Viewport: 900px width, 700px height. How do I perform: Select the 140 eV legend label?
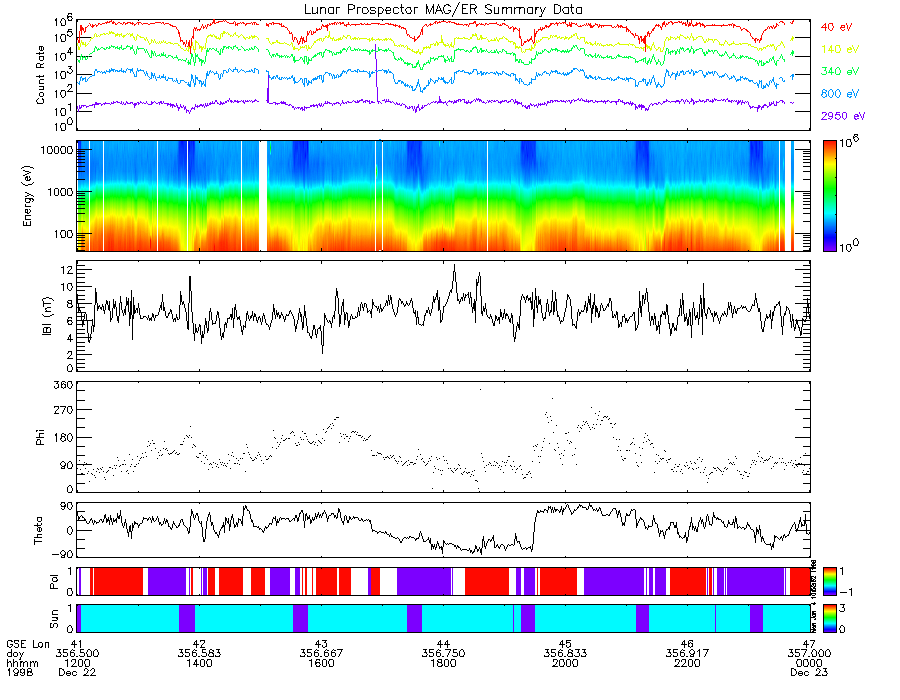click(x=839, y=49)
